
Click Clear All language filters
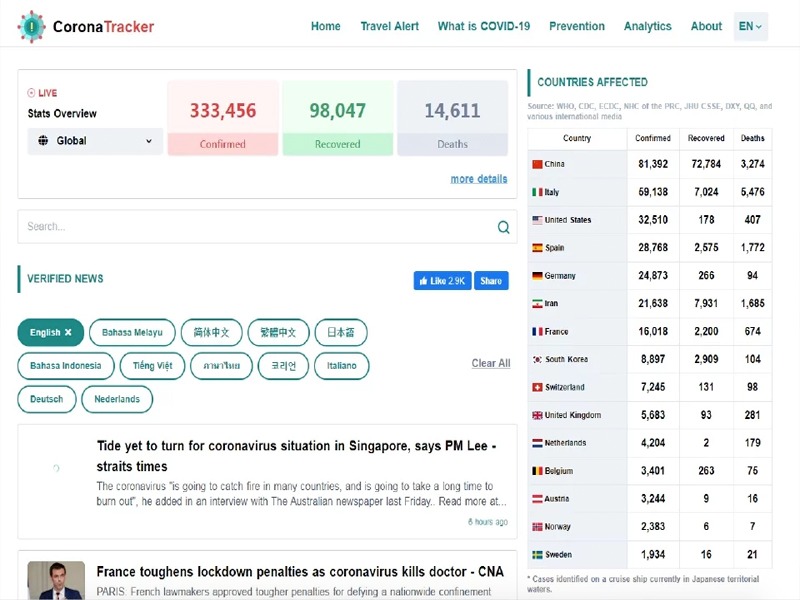point(490,363)
